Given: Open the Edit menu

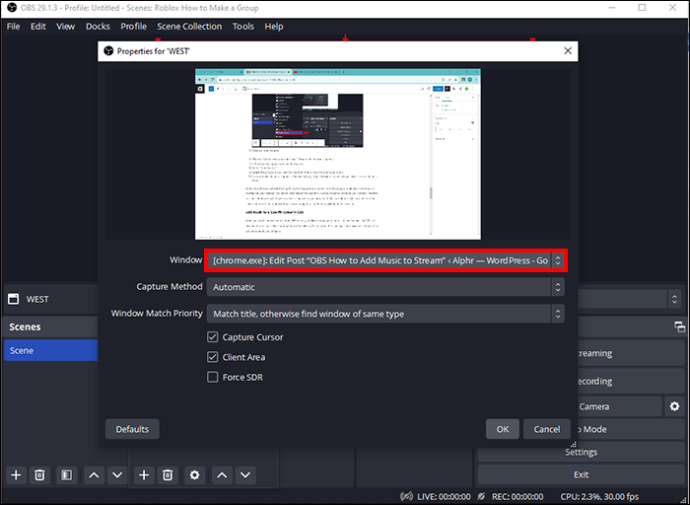Looking at the screenshot, I should click(38, 26).
